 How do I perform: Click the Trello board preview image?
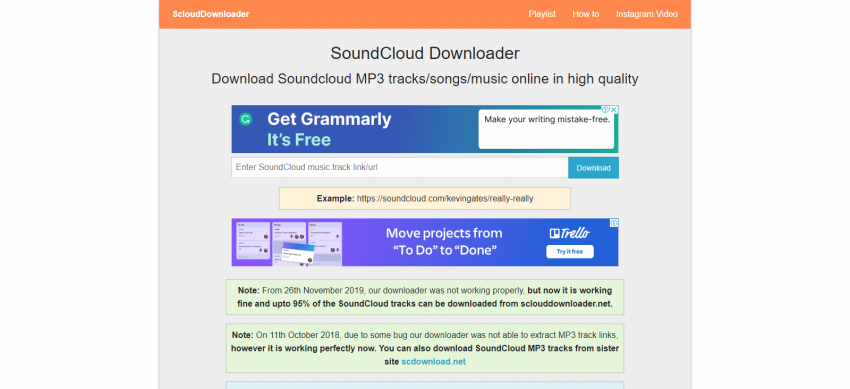point(287,243)
